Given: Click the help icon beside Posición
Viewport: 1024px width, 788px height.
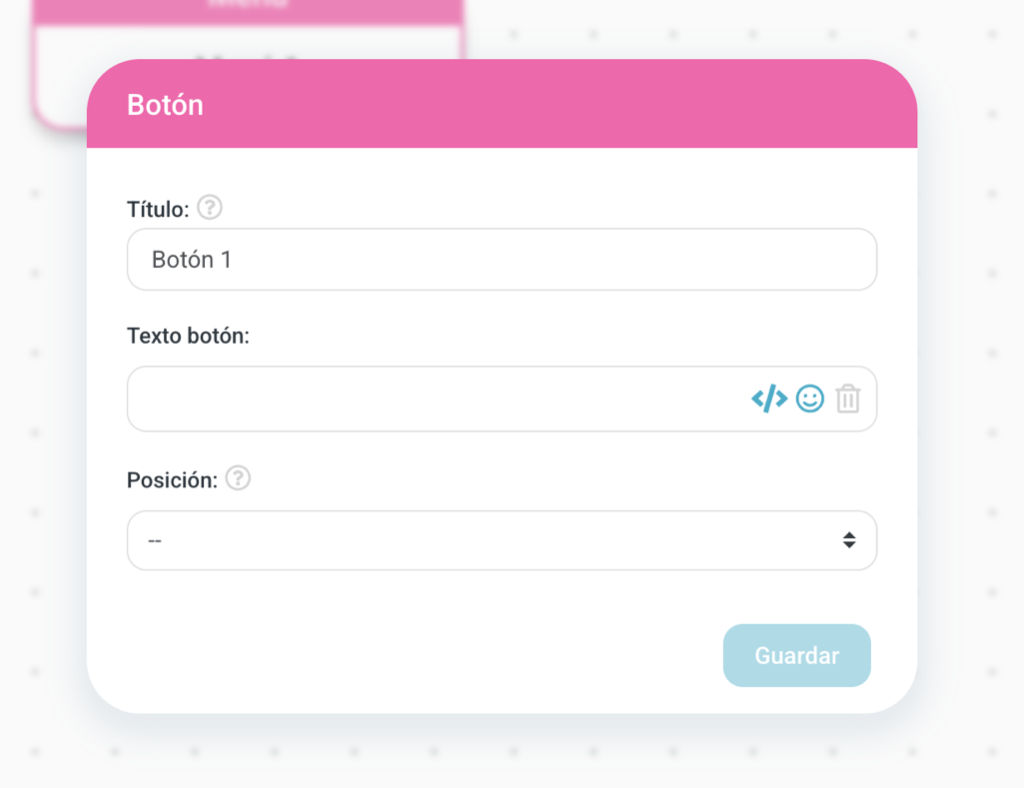Looking at the screenshot, I should 237,479.
